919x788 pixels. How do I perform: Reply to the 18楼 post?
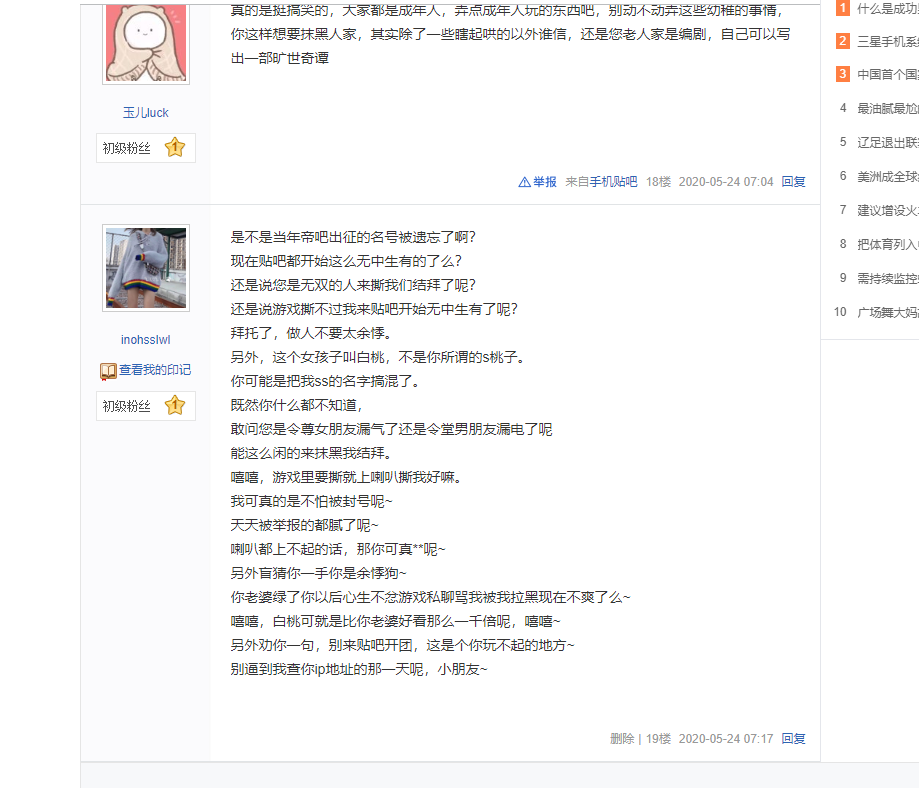(x=794, y=182)
